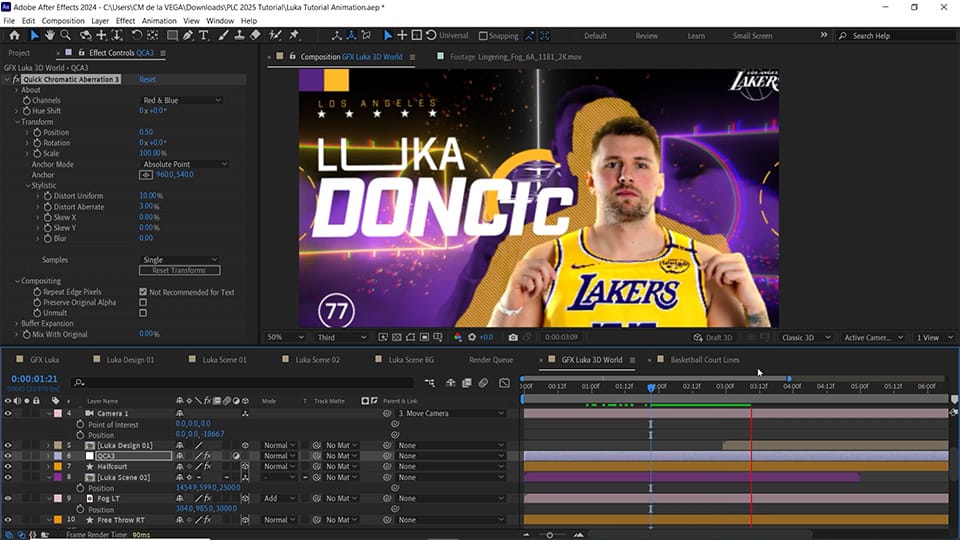This screenshot has height=540, width=960.
Task: Select the Pen tool
Action: (188, 36)
